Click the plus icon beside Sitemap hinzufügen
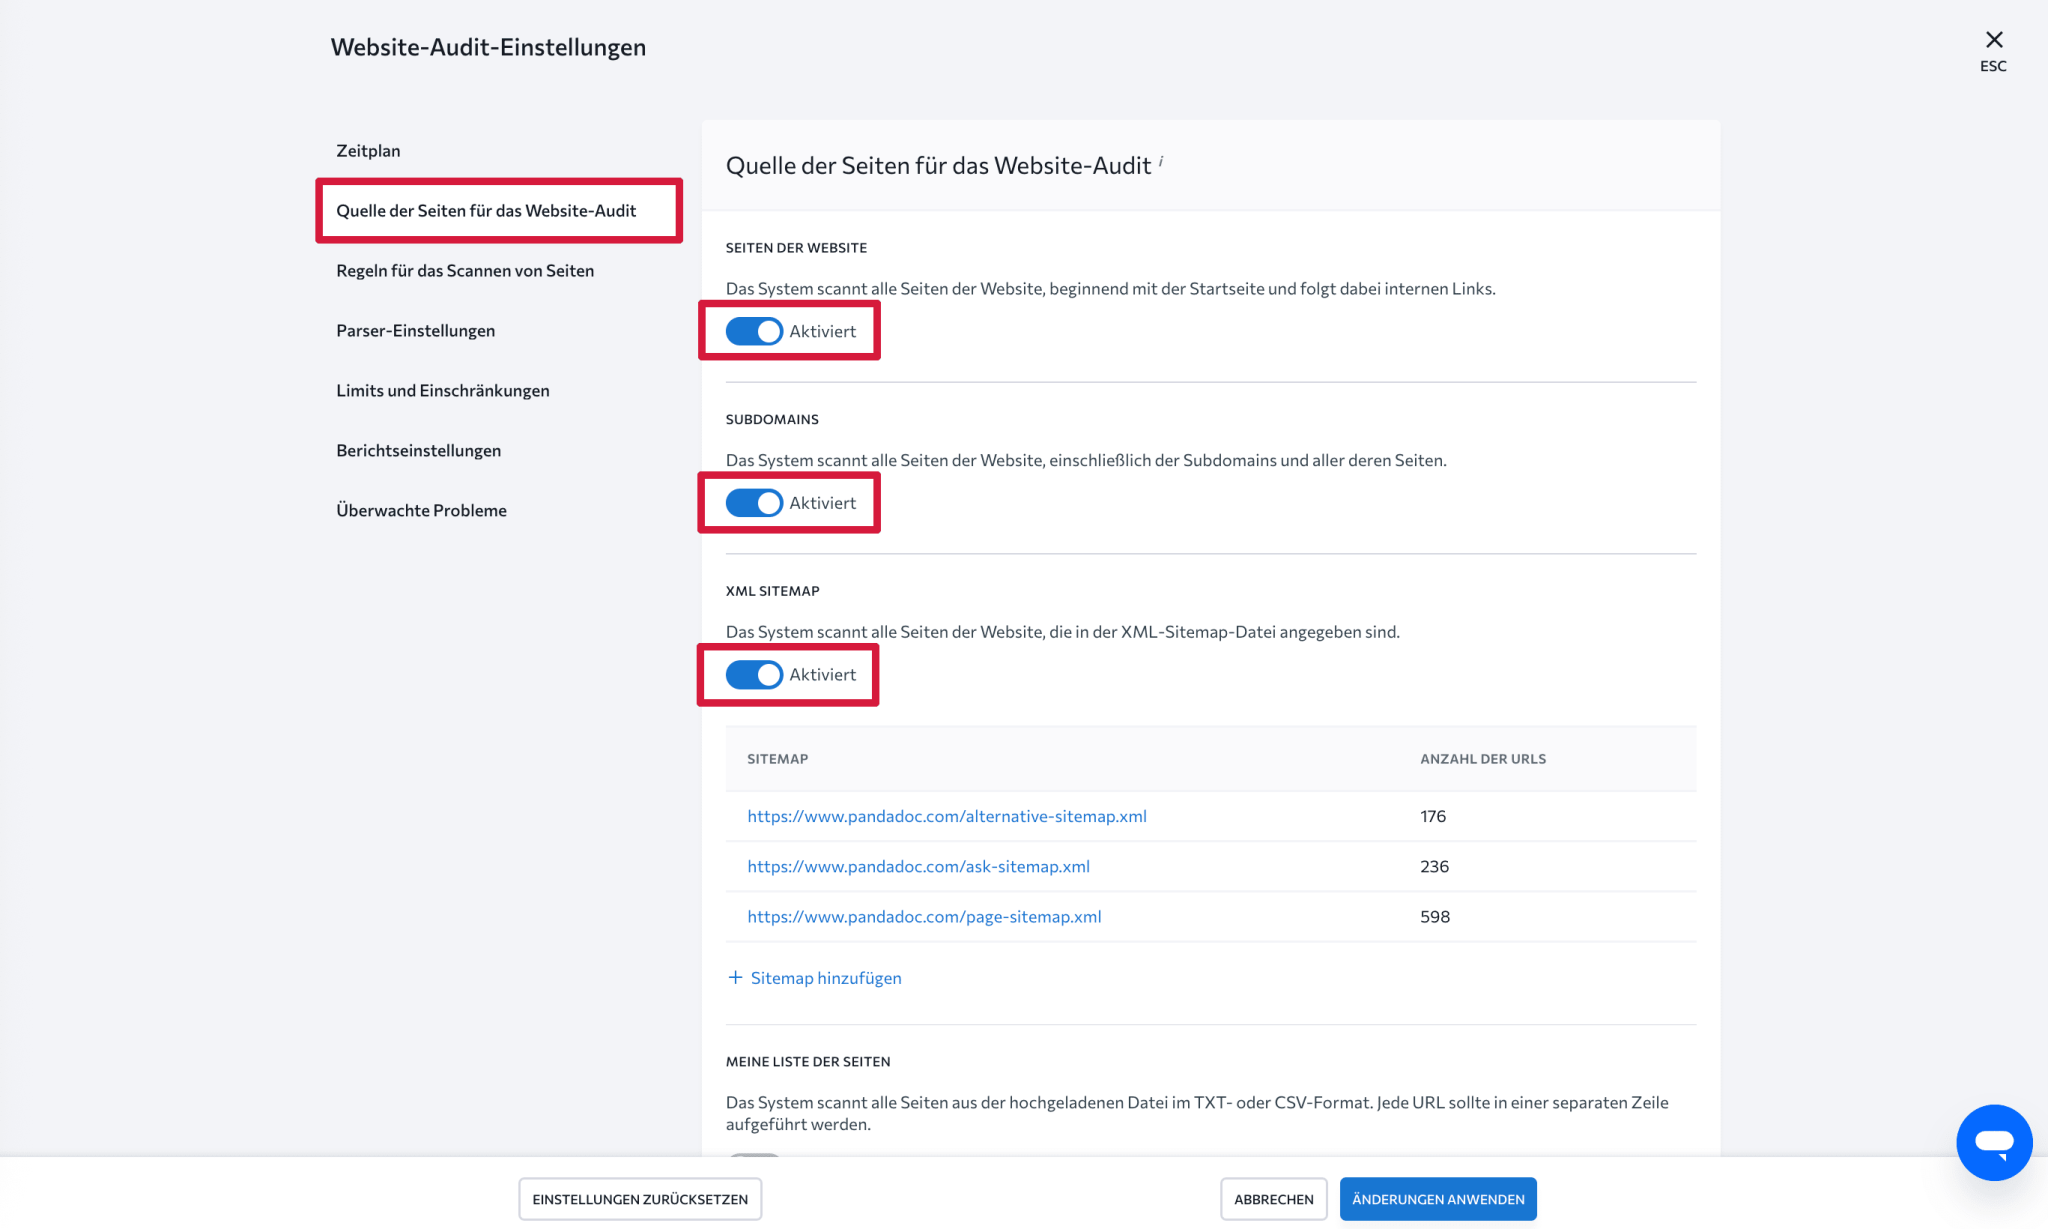Image resolution: width=2048 pixels, height=1229 pixels. (x=735, y=977)
